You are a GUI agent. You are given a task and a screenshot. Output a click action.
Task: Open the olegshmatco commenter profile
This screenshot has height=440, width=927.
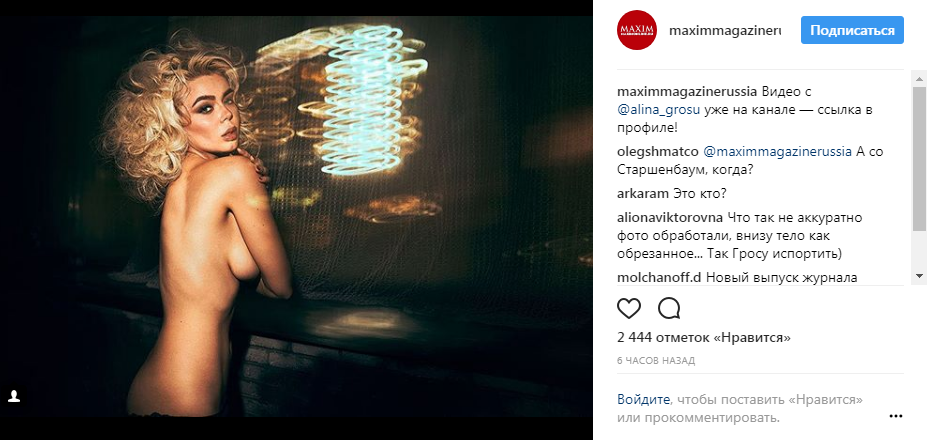657,151
